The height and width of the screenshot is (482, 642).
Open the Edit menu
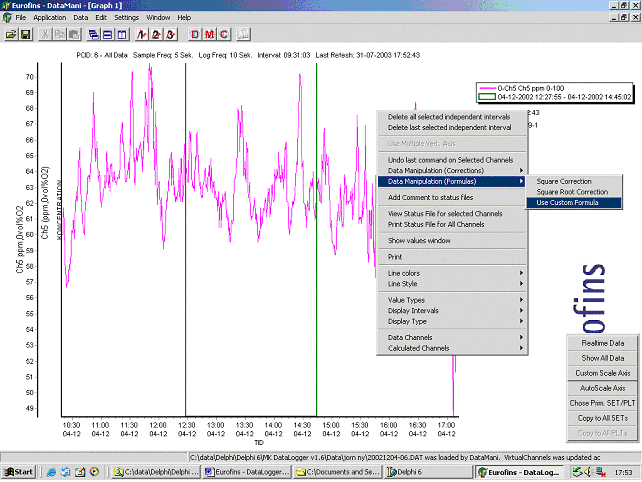tap(101, 18)
